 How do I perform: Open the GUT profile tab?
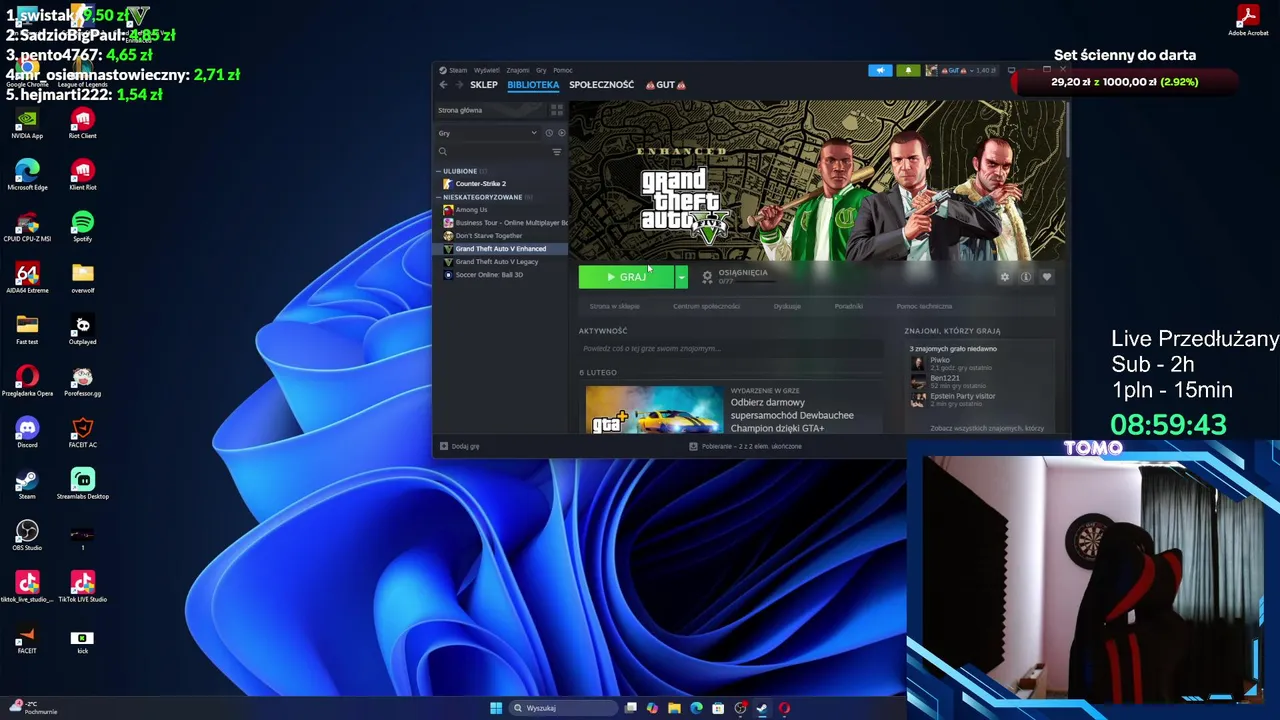tap(666, 85)
